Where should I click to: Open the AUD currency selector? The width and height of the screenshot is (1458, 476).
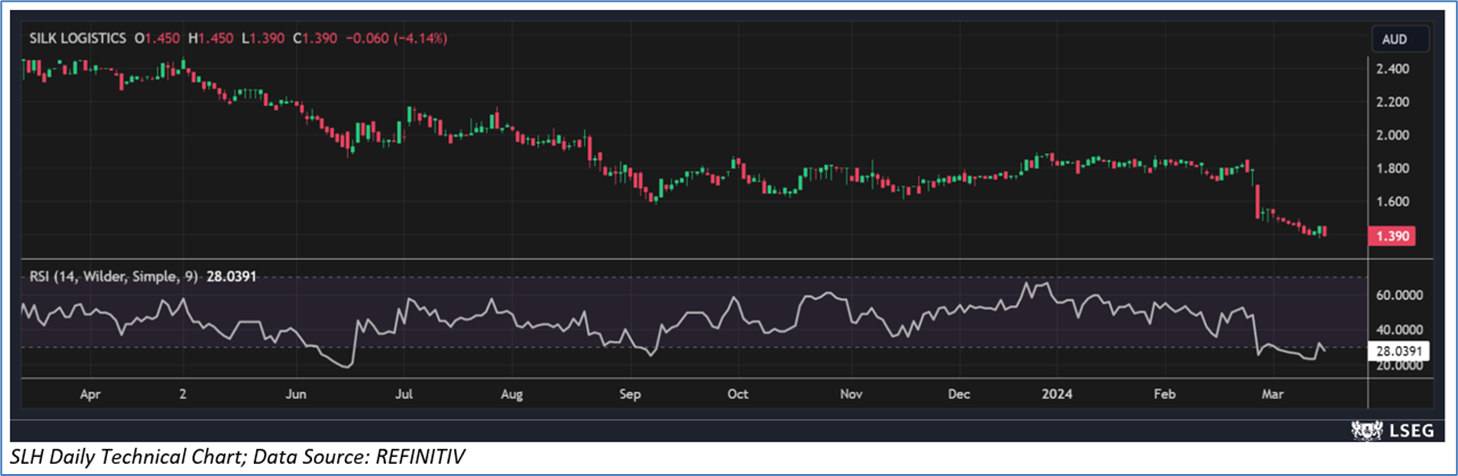1396,41
